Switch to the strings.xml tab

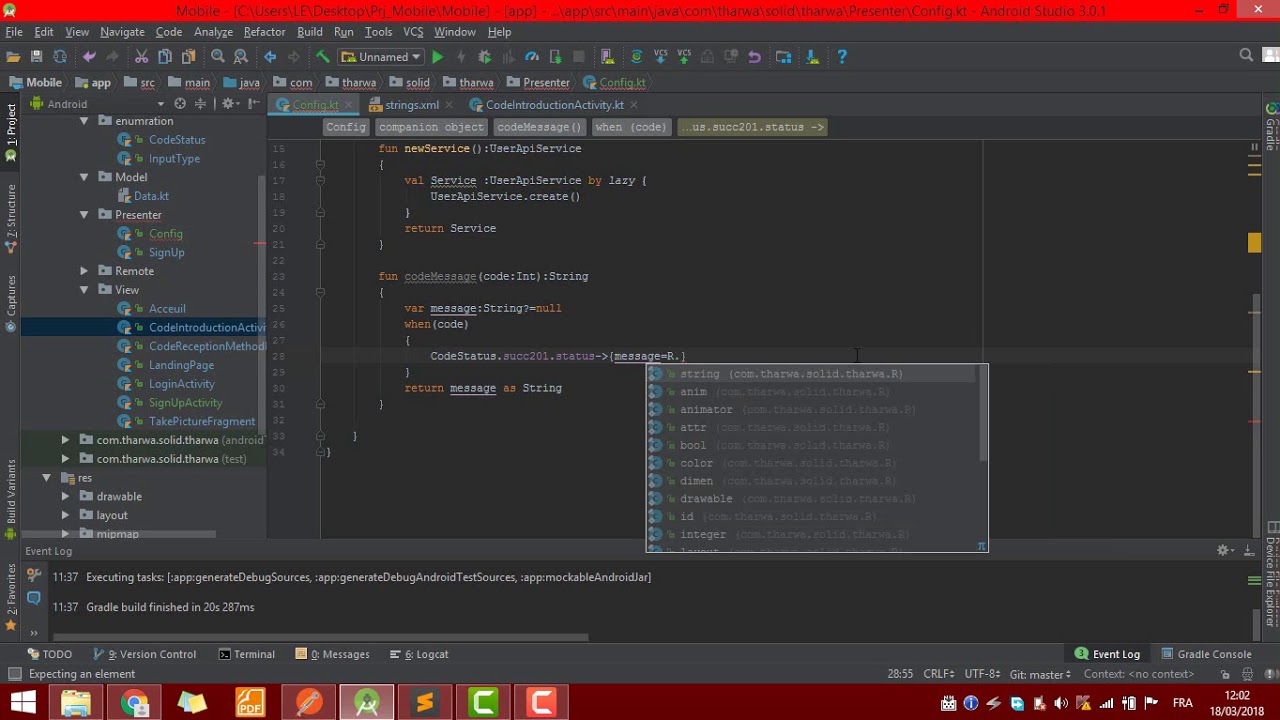point(411,105)
